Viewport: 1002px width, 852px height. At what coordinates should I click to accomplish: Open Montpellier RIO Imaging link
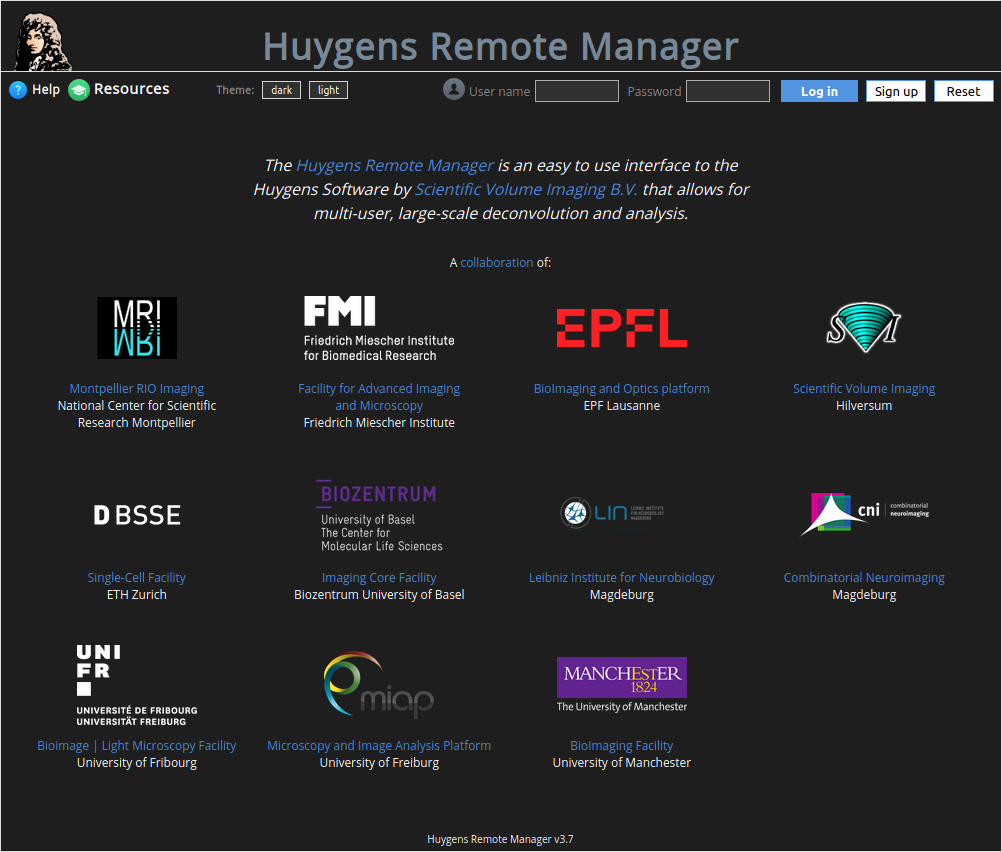137,389
